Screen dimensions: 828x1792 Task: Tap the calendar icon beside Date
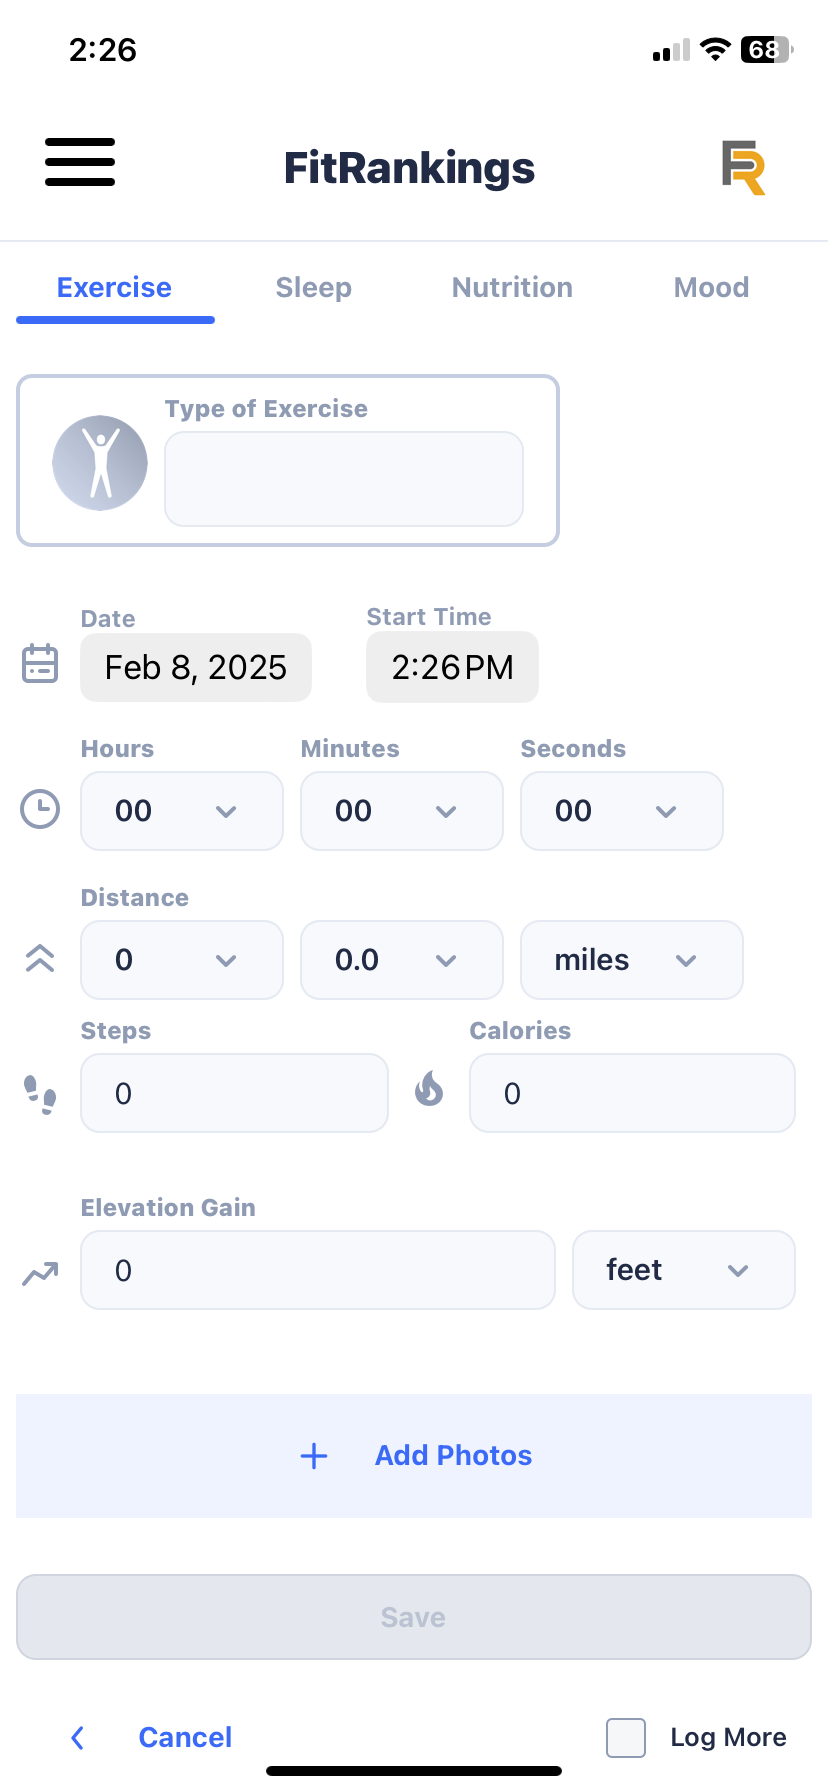(40, 664)
